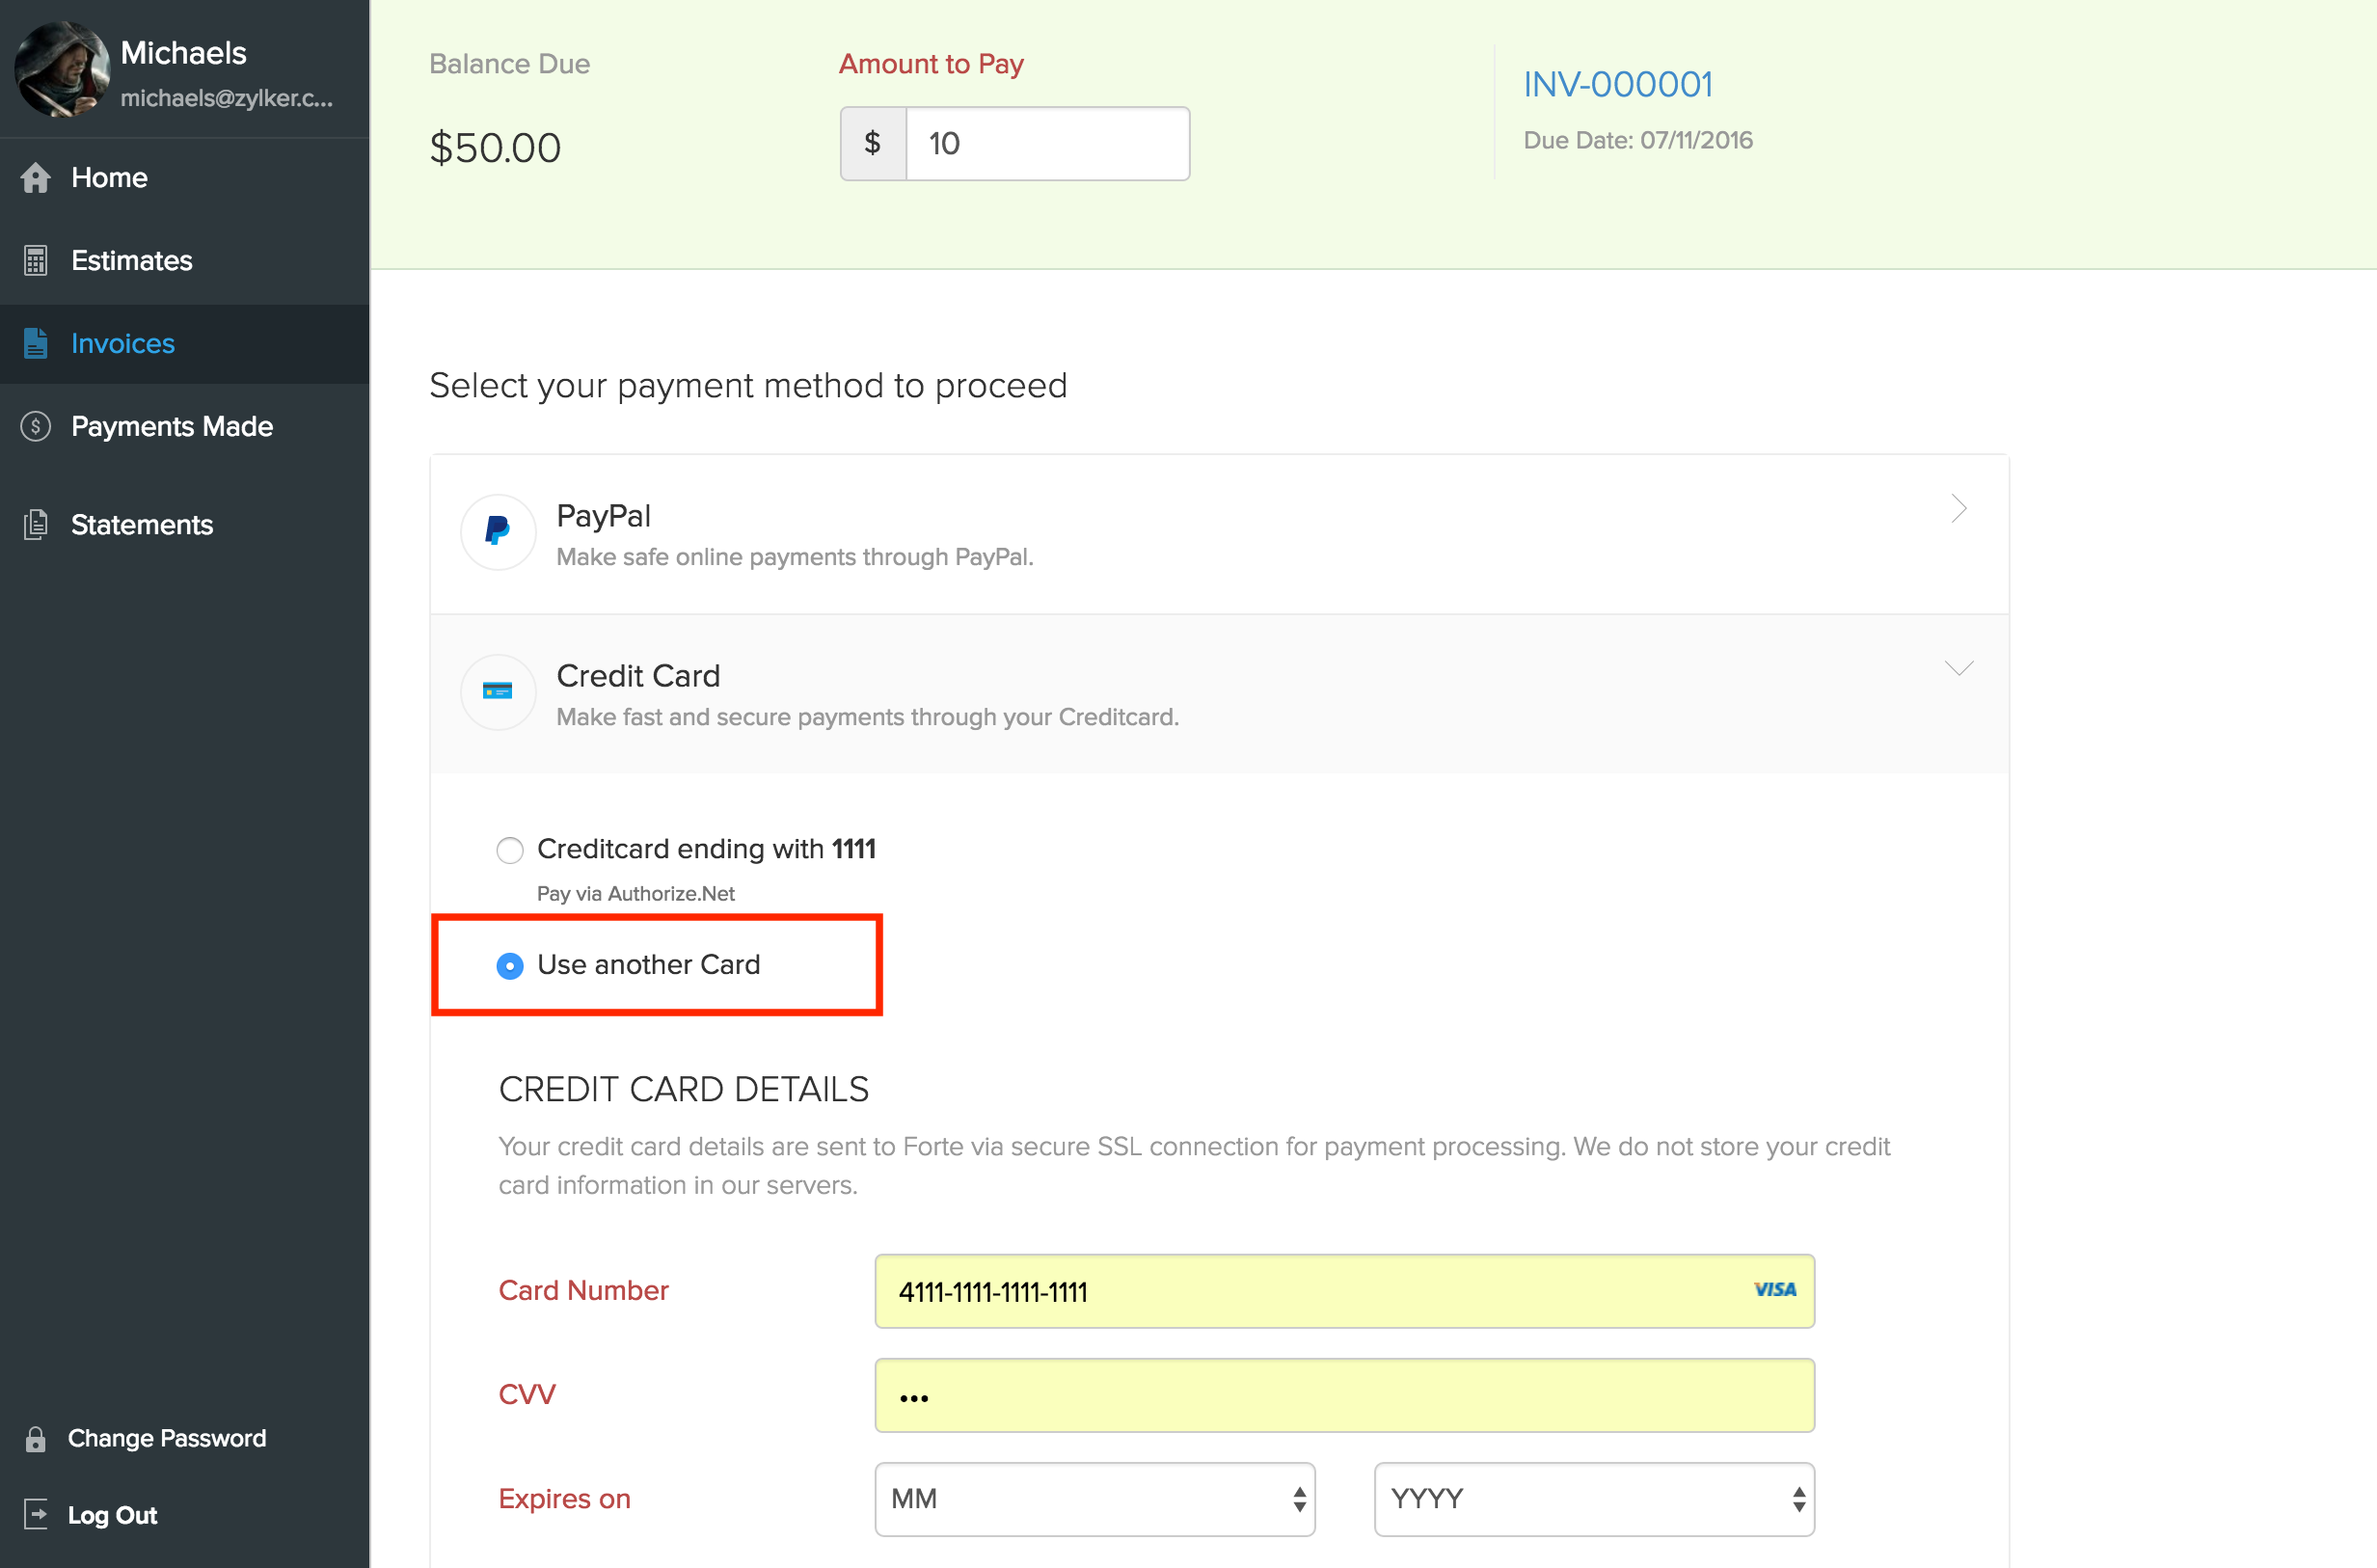Expand the PayPal option right chevron

1958,509
